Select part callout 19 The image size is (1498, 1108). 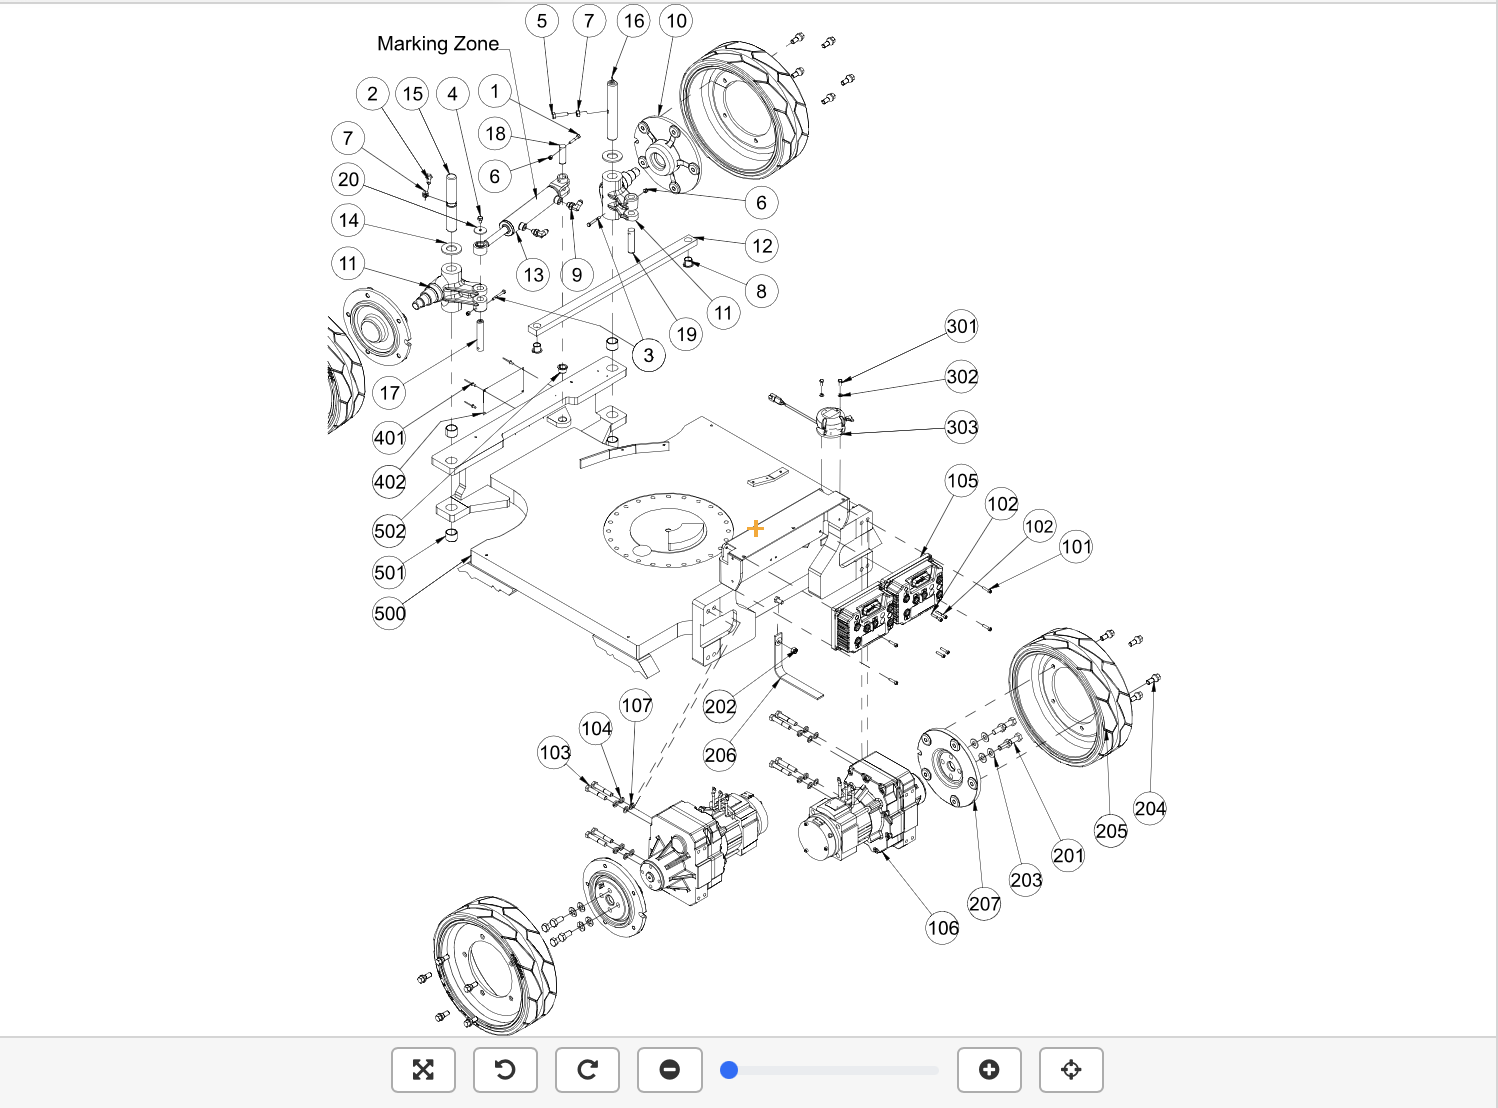coord(686,334)
